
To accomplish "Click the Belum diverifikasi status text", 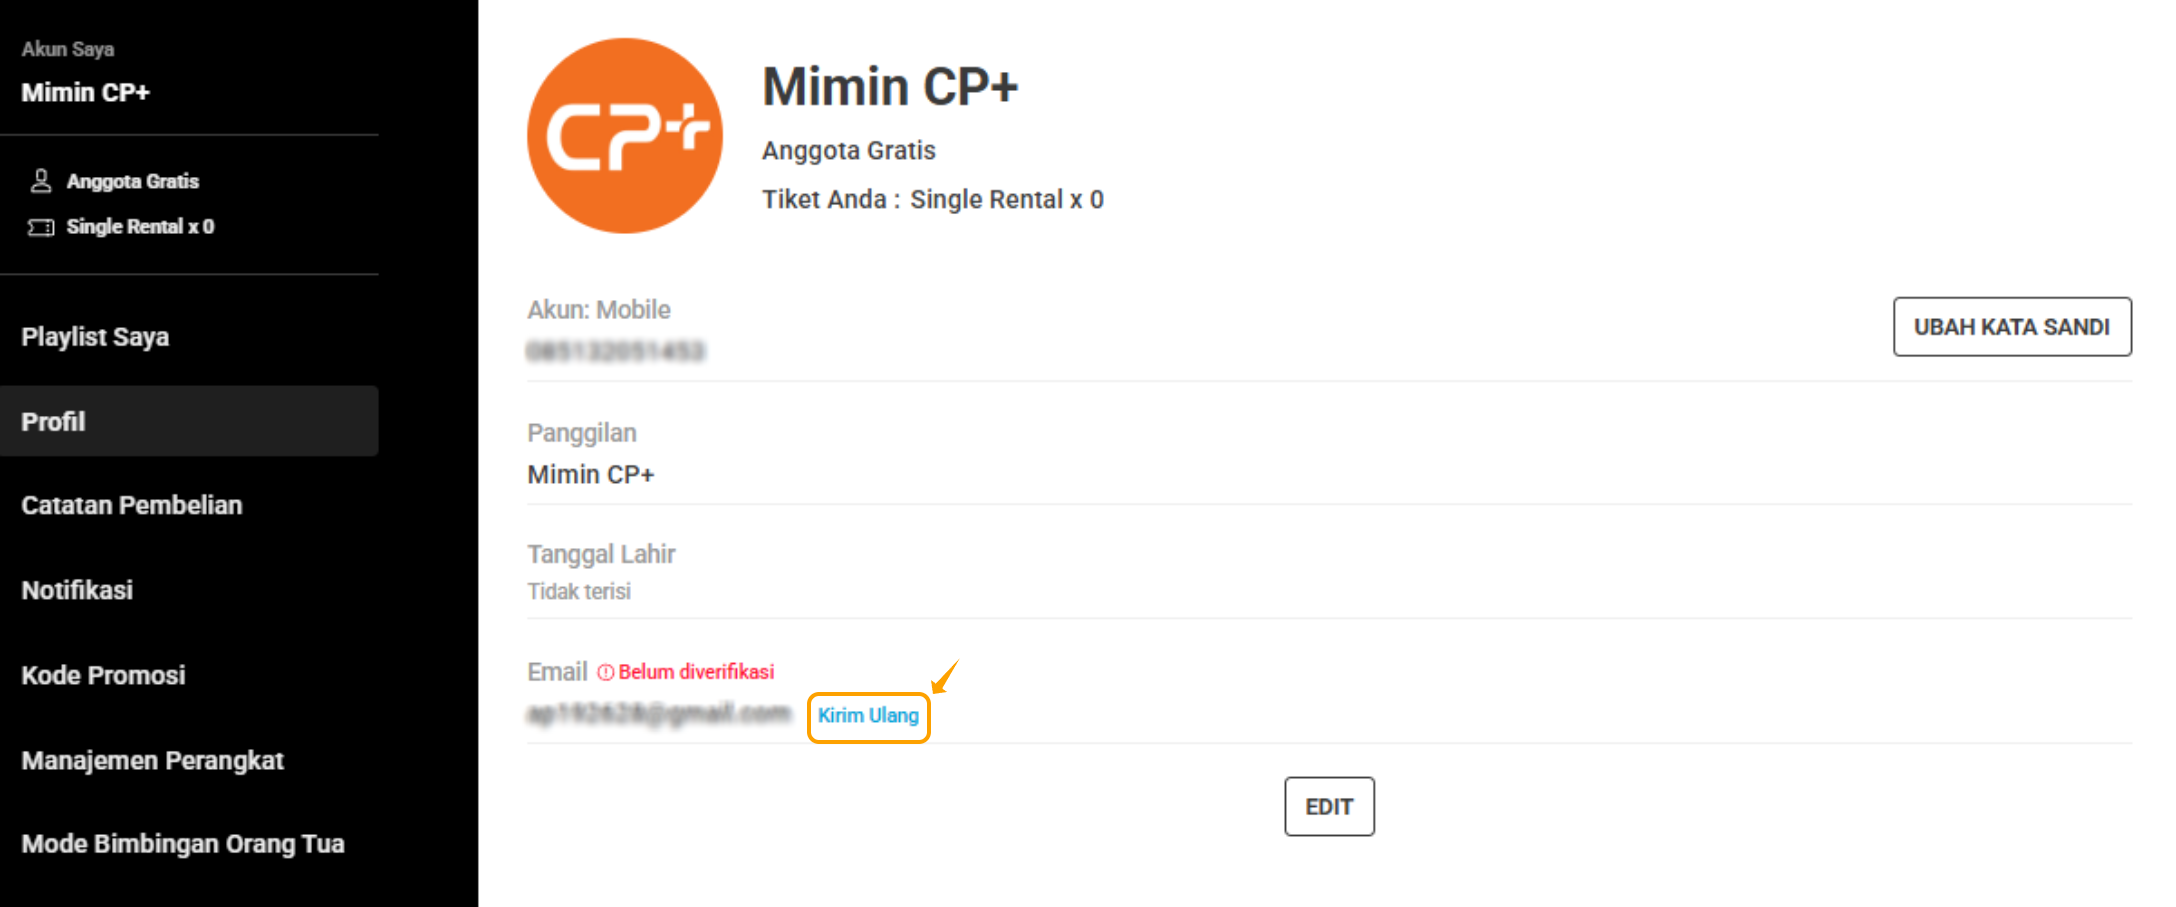I will (696, 672).
